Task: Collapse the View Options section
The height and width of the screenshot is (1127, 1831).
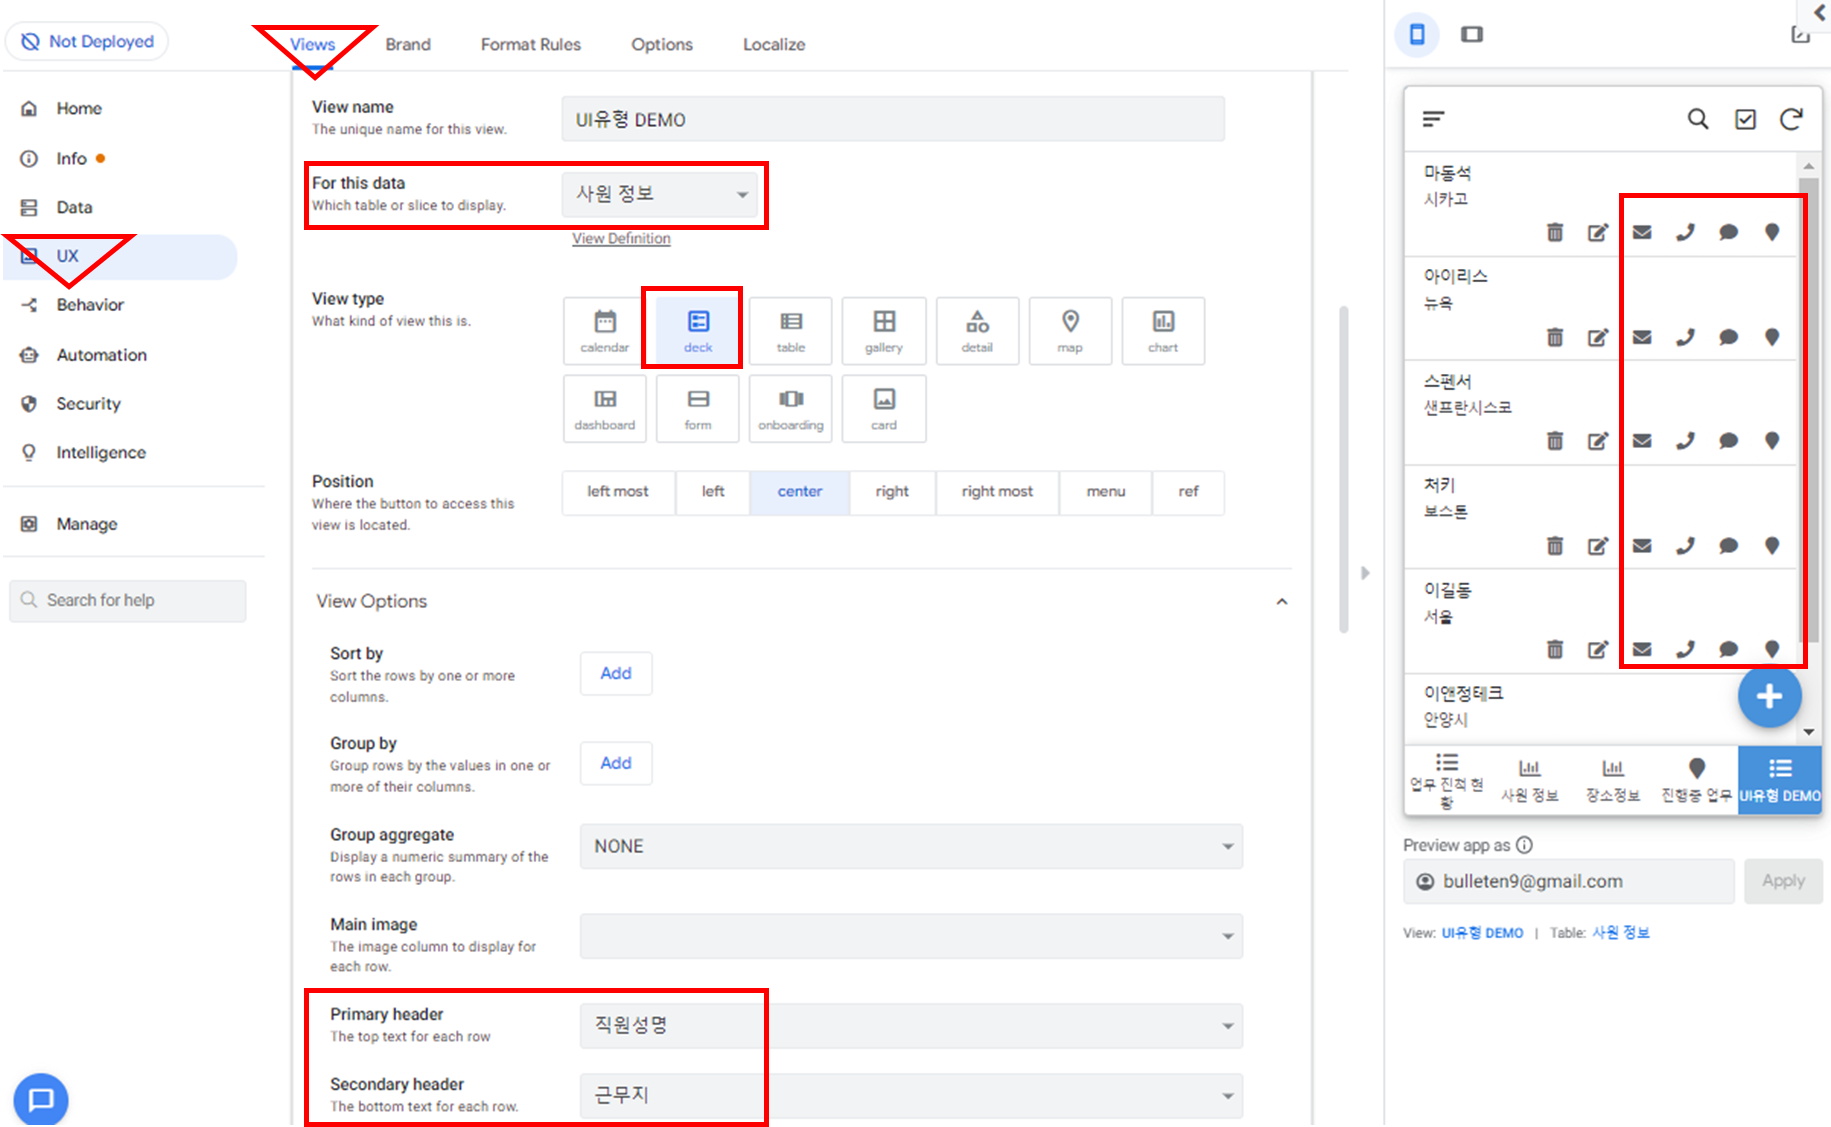Action: pos(1282,601)
